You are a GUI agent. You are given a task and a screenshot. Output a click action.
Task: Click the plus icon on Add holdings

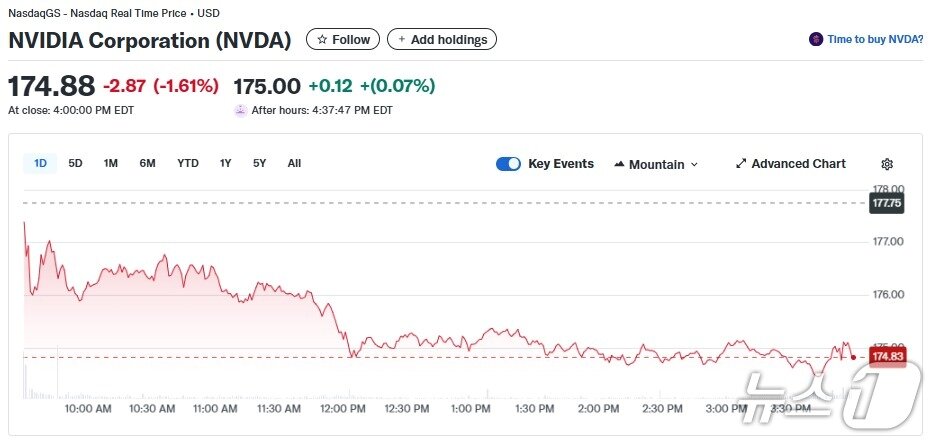402,40
